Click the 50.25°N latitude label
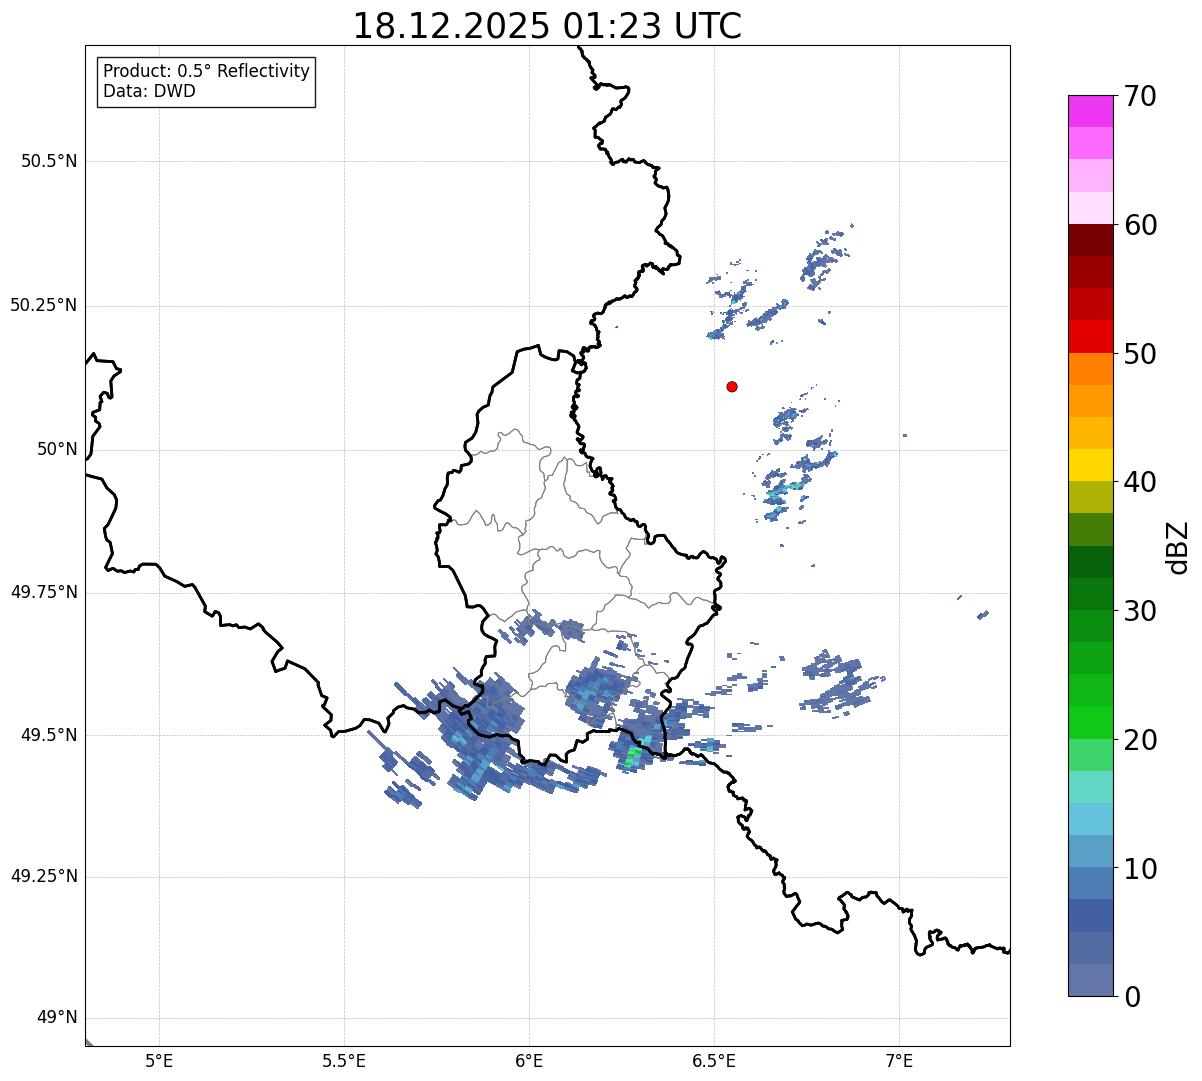Screen dimensions: 1202x1081 [43, 305]
